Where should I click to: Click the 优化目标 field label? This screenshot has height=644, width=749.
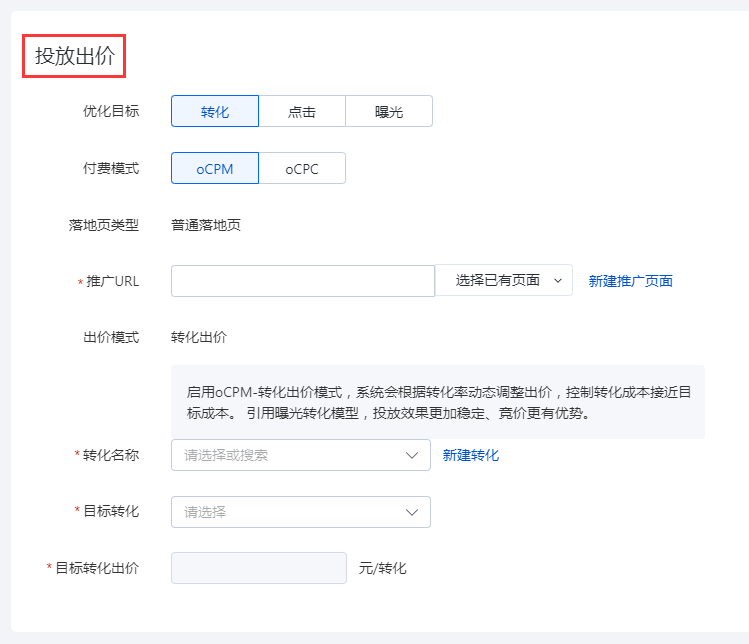pyautogui.click(x=111, y=111)
